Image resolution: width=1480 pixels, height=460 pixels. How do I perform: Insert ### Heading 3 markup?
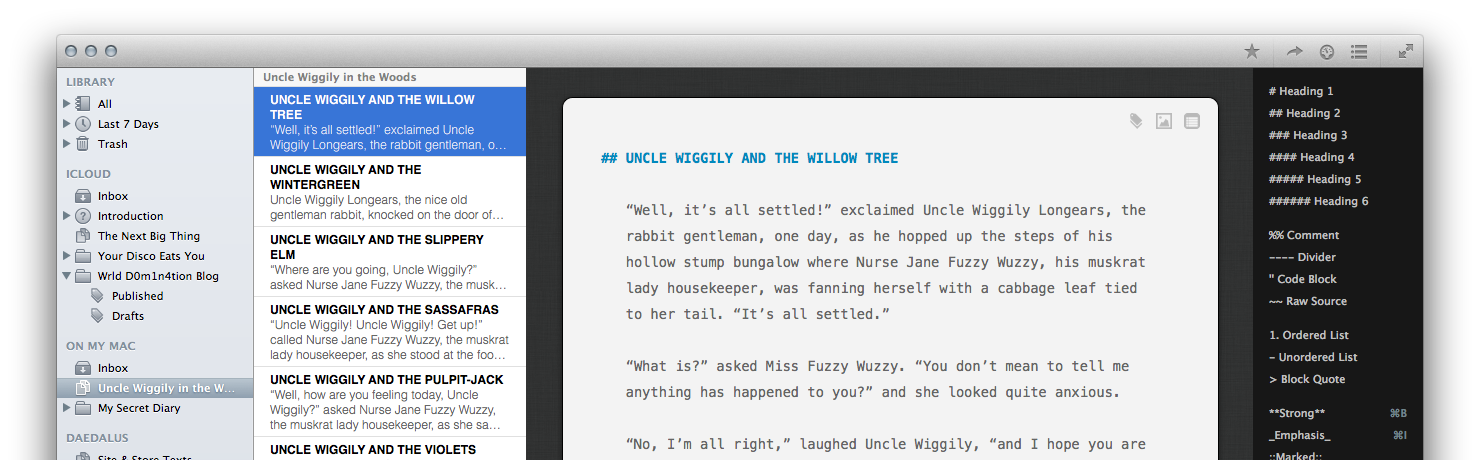1308,135
